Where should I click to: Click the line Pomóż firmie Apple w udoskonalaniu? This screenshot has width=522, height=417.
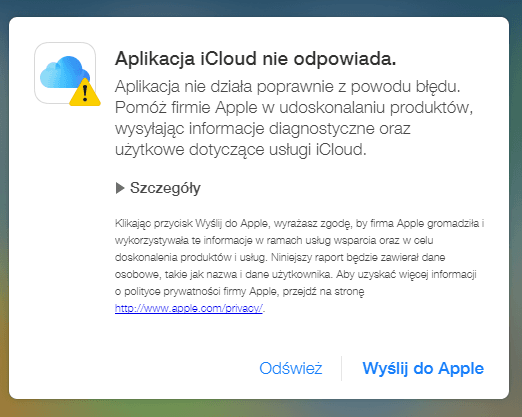pyautogui.click(x=294, y=108)
